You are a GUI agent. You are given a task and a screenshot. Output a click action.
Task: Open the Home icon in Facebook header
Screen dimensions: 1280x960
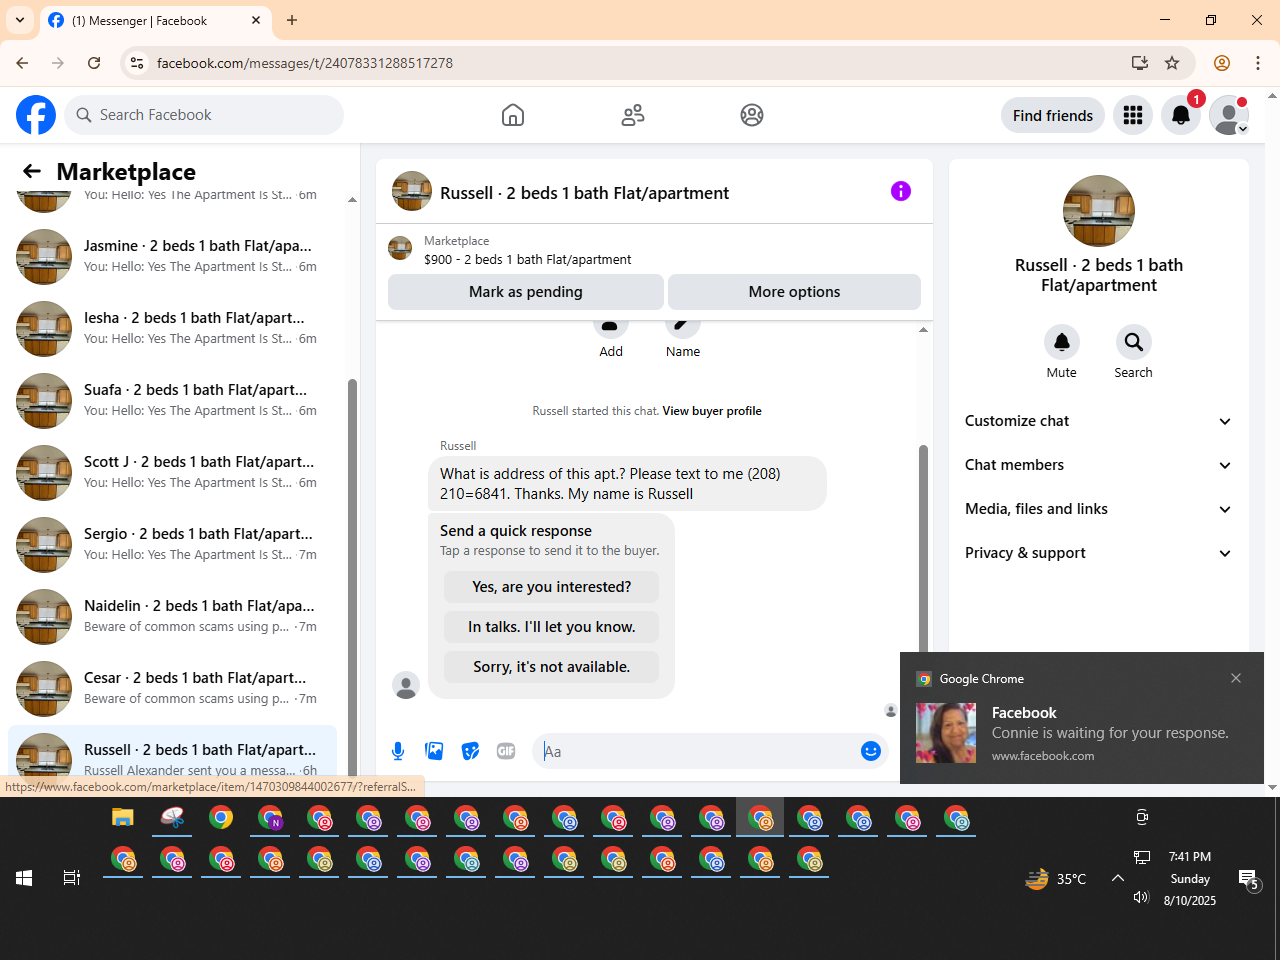513,115
